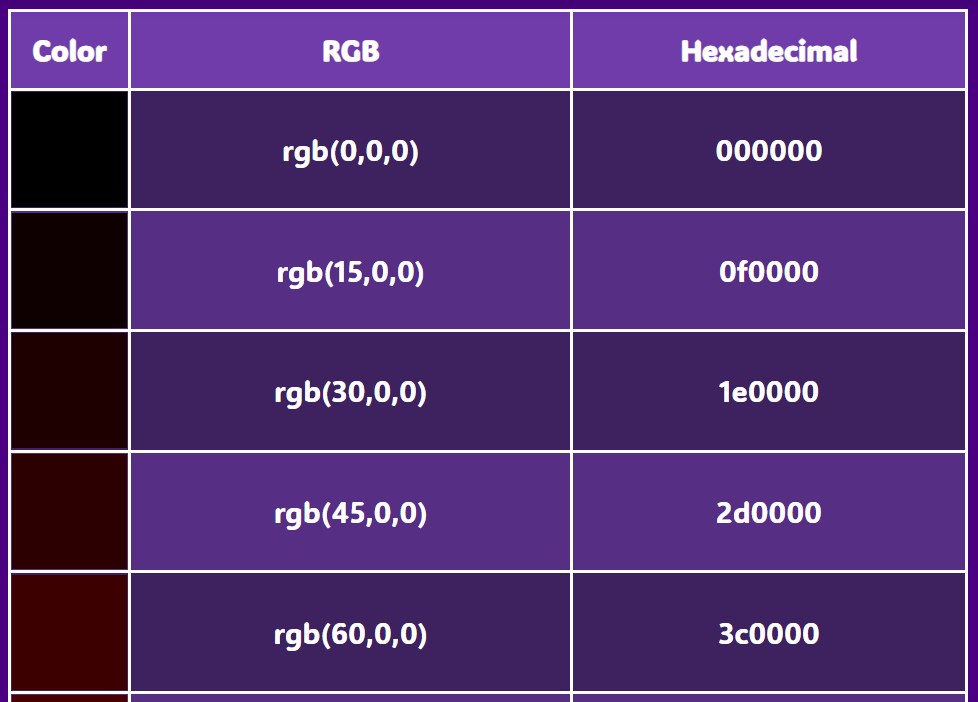This screenshot has width=978, height=702.
Task: Click the black color swatch for 000000
Action: tap(69, 150)
